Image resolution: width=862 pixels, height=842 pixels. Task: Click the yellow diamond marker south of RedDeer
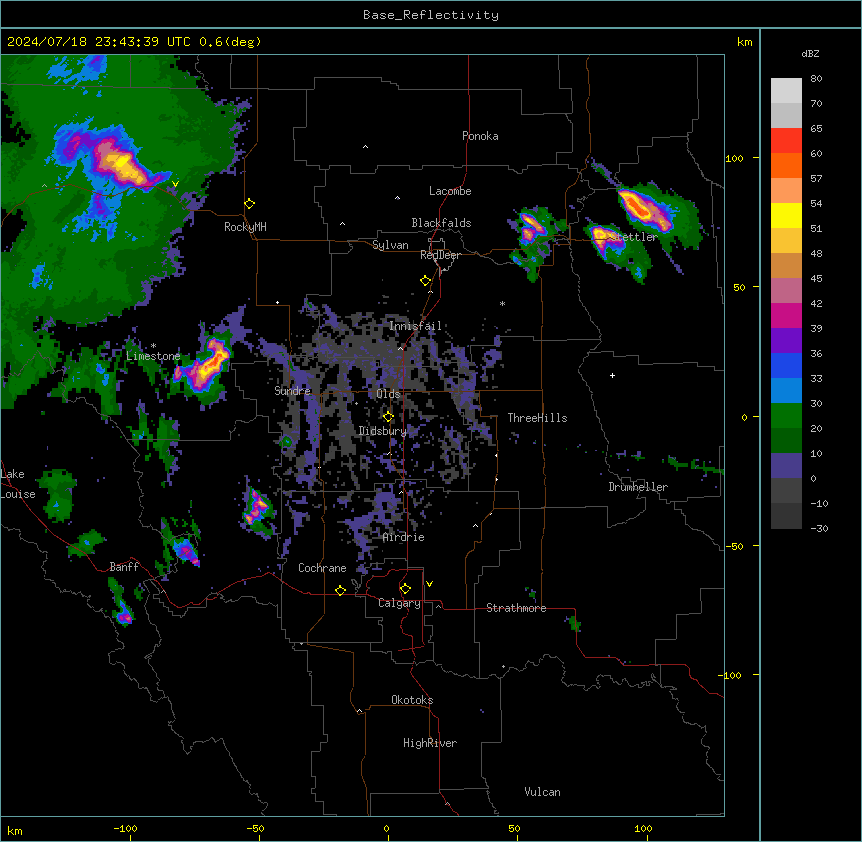pos(426,281)
